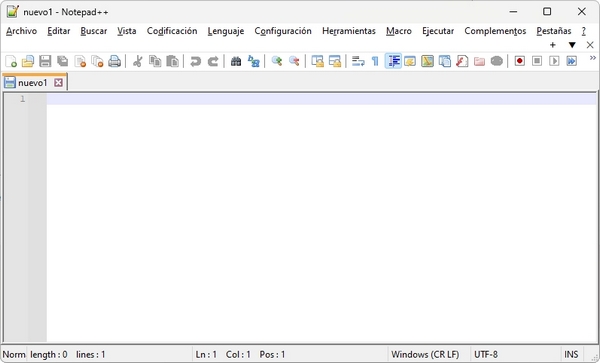Open the Lenguaje menu
This screenshot has width=600, height=363.
tap(226, 31)
